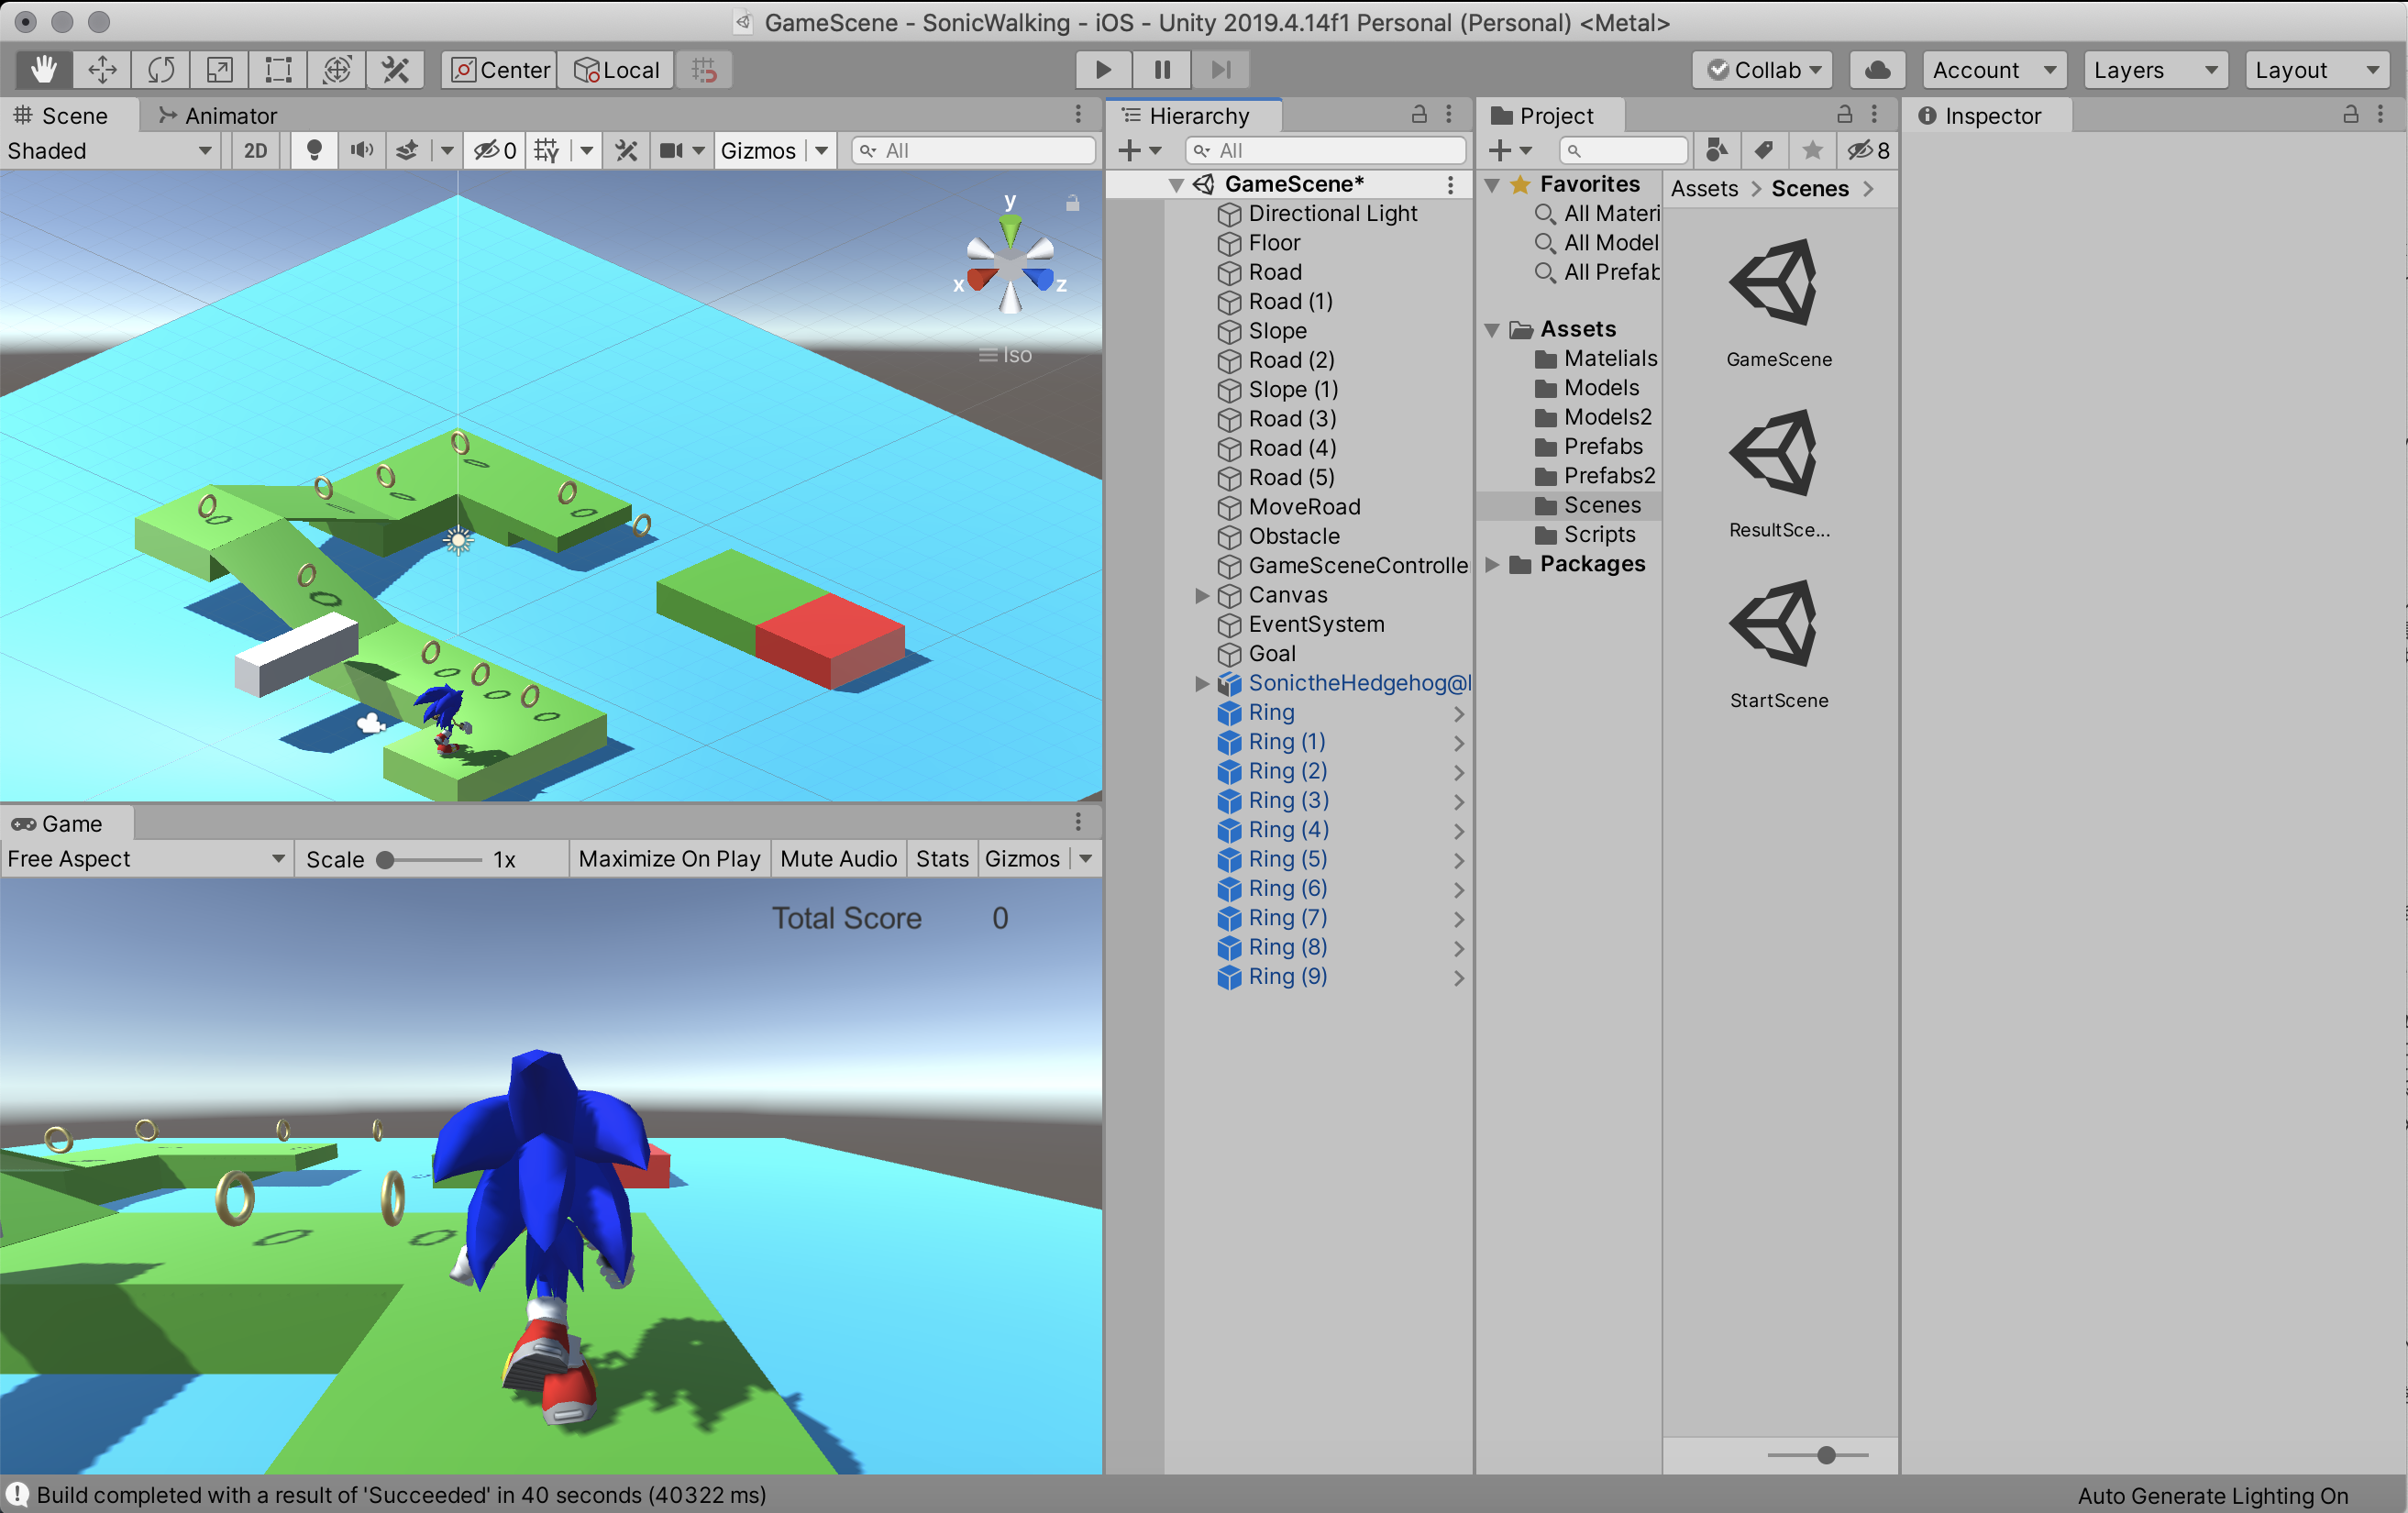The height and width of the screenshot is (1513, 2408).
Task: Toggle Center pivot mode
Action: click(x=499, y=70)
